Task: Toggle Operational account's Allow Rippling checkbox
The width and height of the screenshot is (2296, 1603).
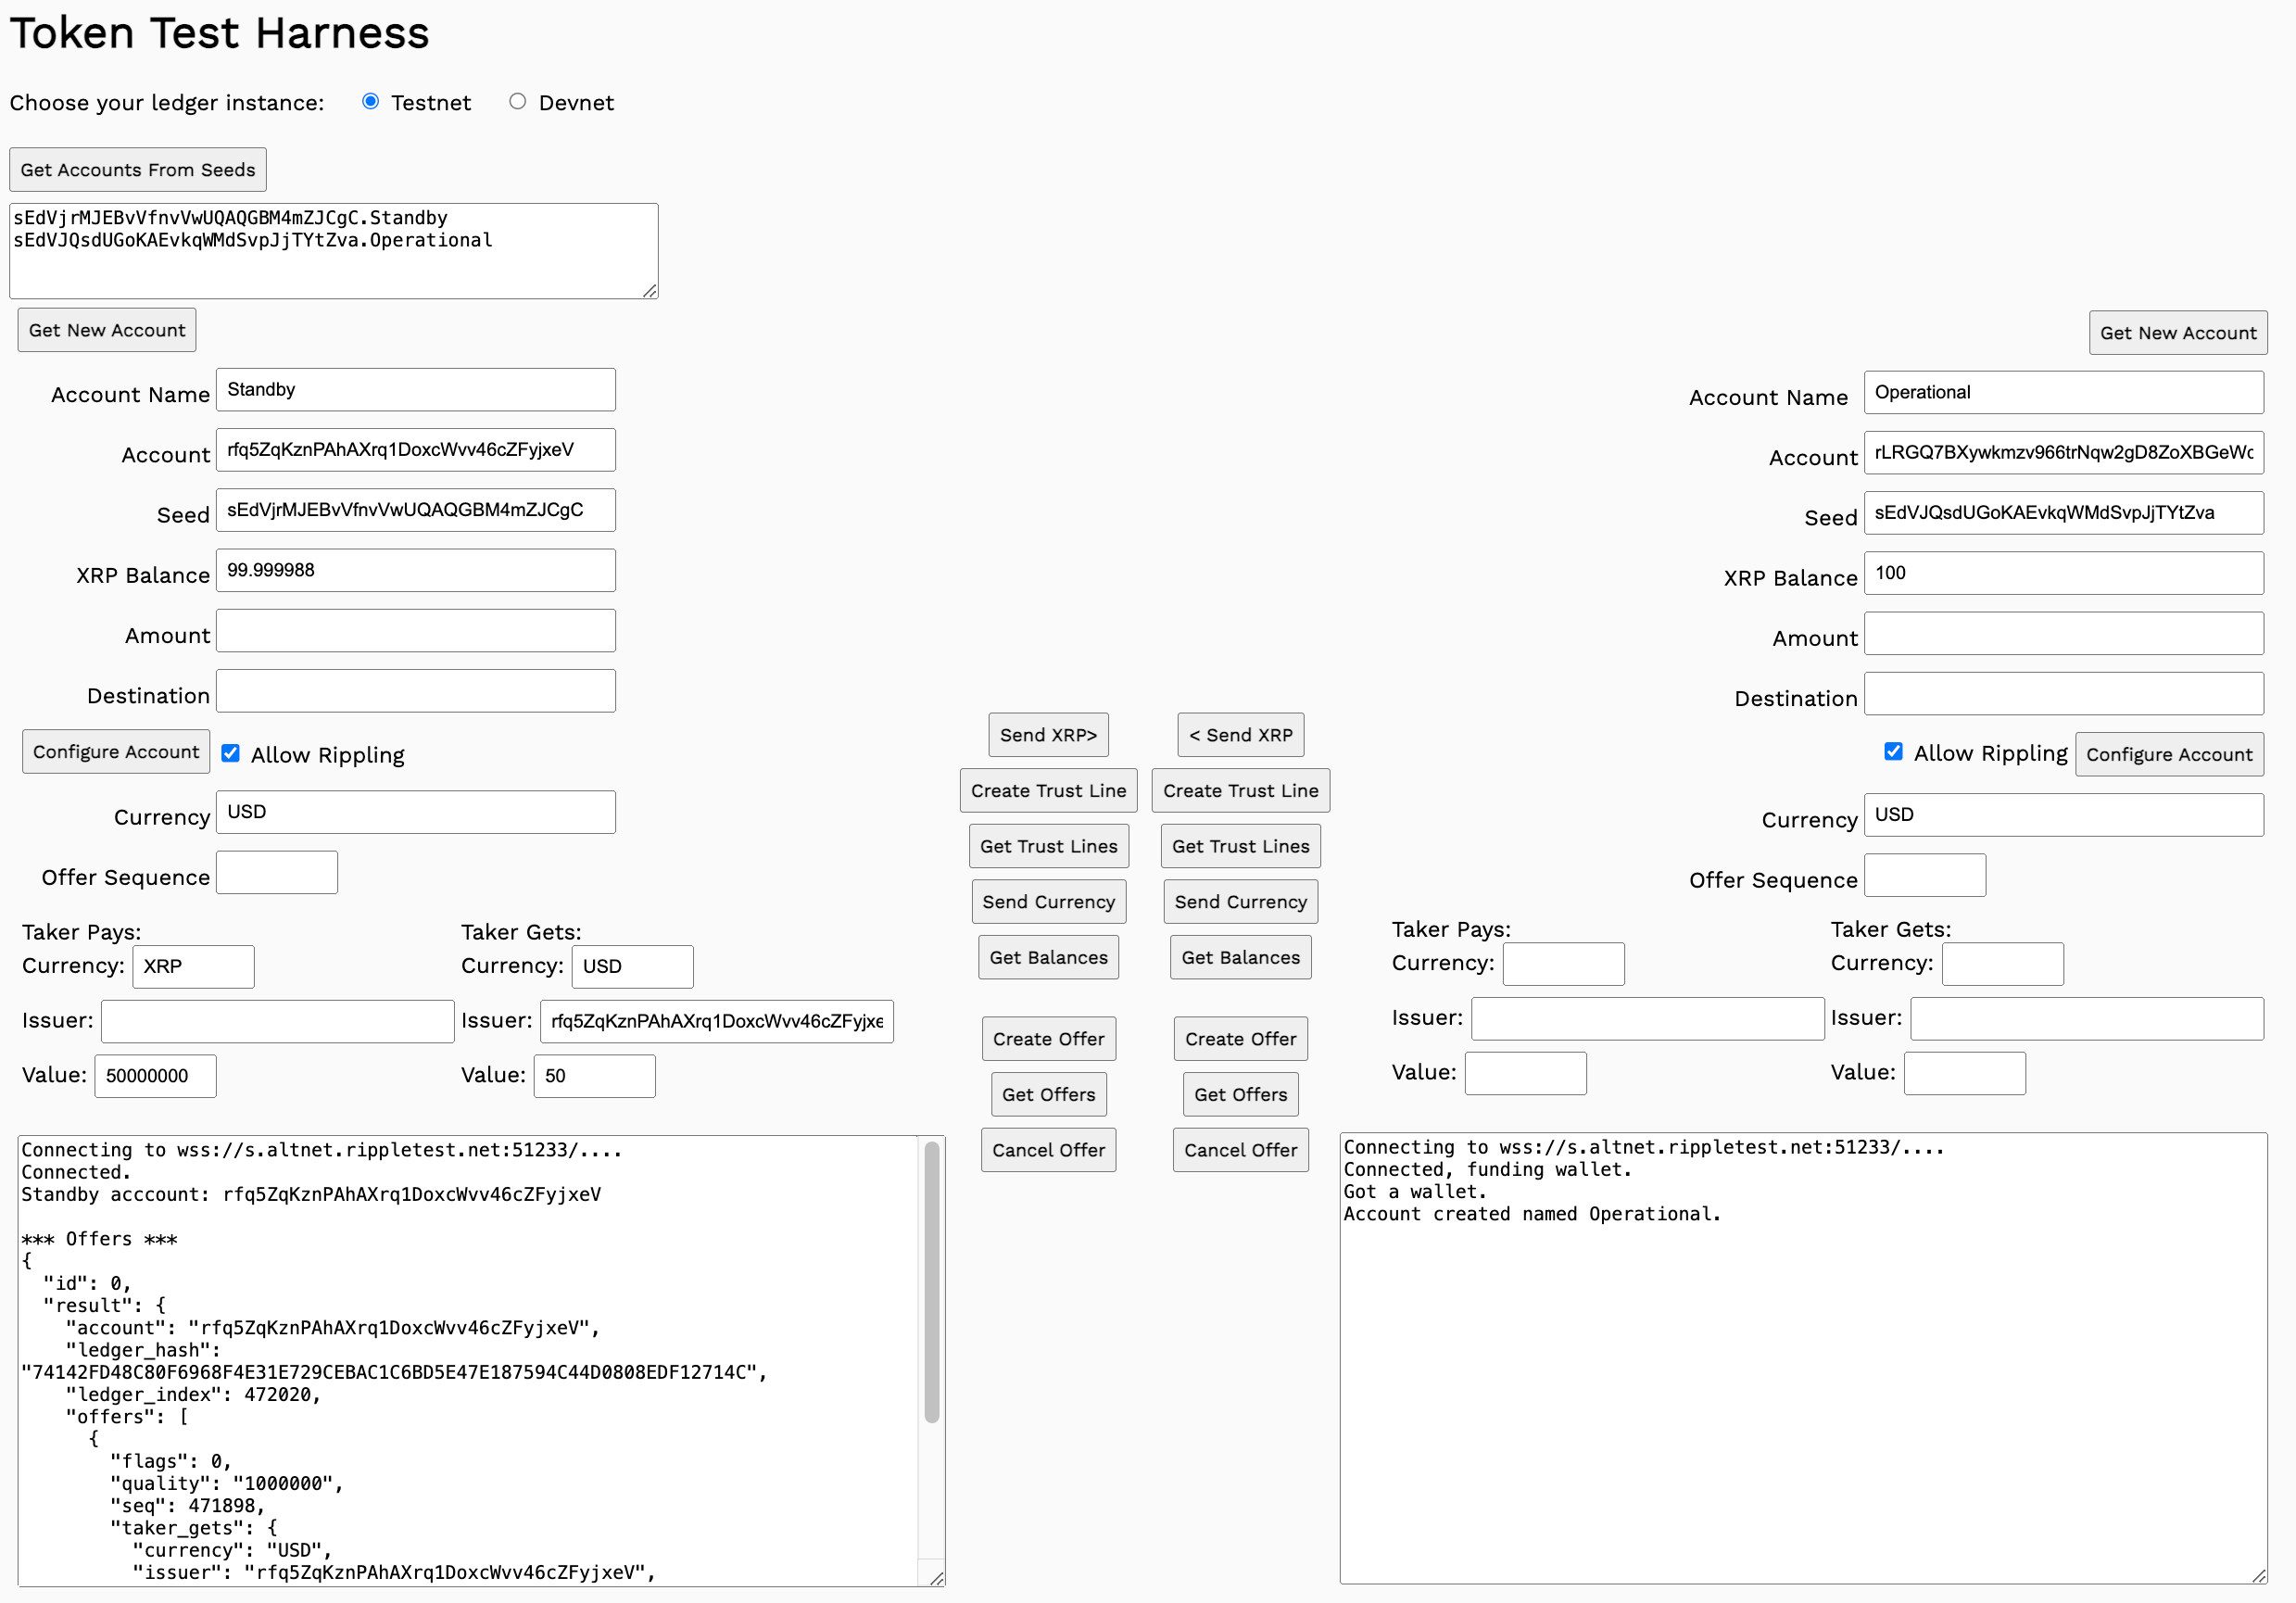Action: coord(1893,751)
